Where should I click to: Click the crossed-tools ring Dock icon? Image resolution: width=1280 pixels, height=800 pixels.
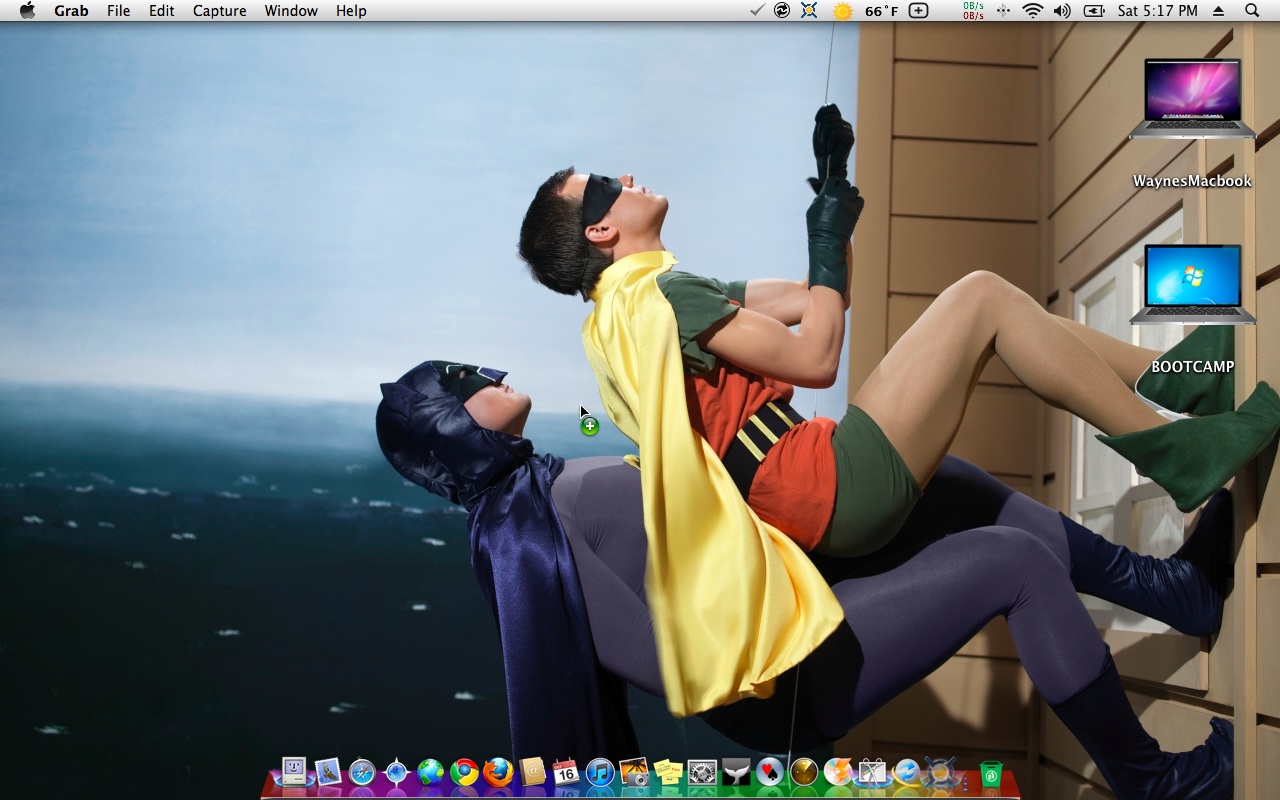(940, 772)
